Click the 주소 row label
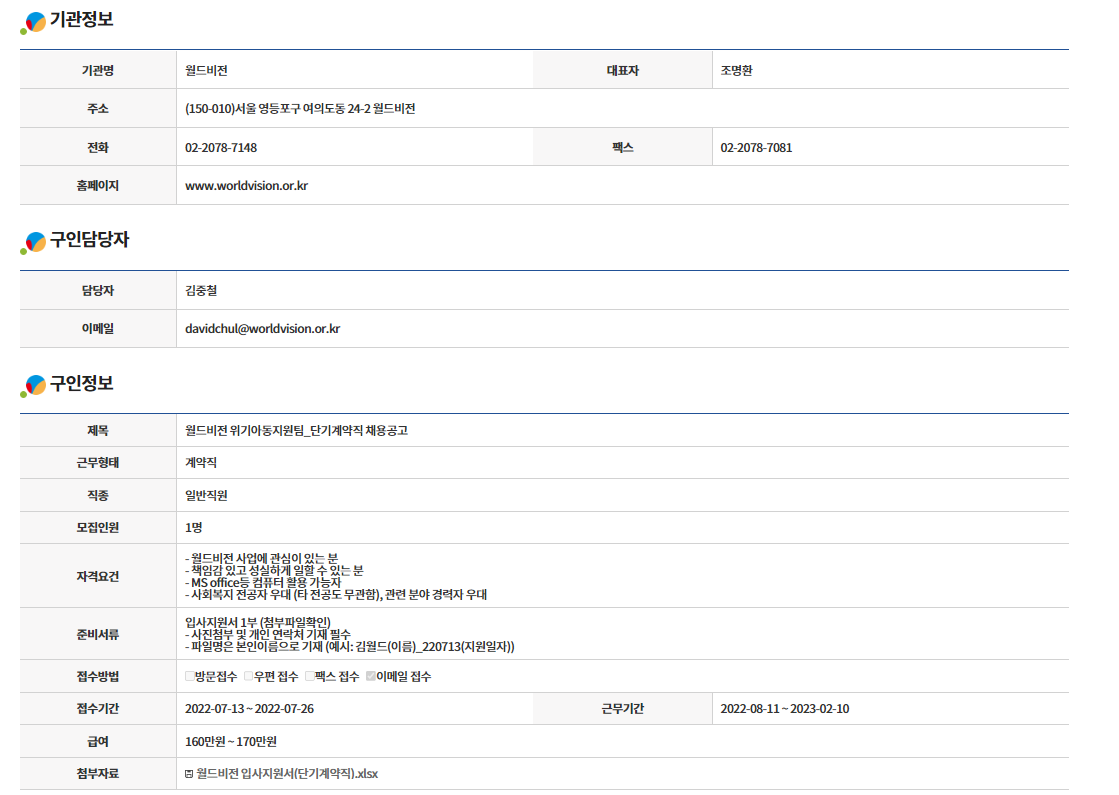The height and width of the screenshot is (795, 1119). (x=98, y=108)
